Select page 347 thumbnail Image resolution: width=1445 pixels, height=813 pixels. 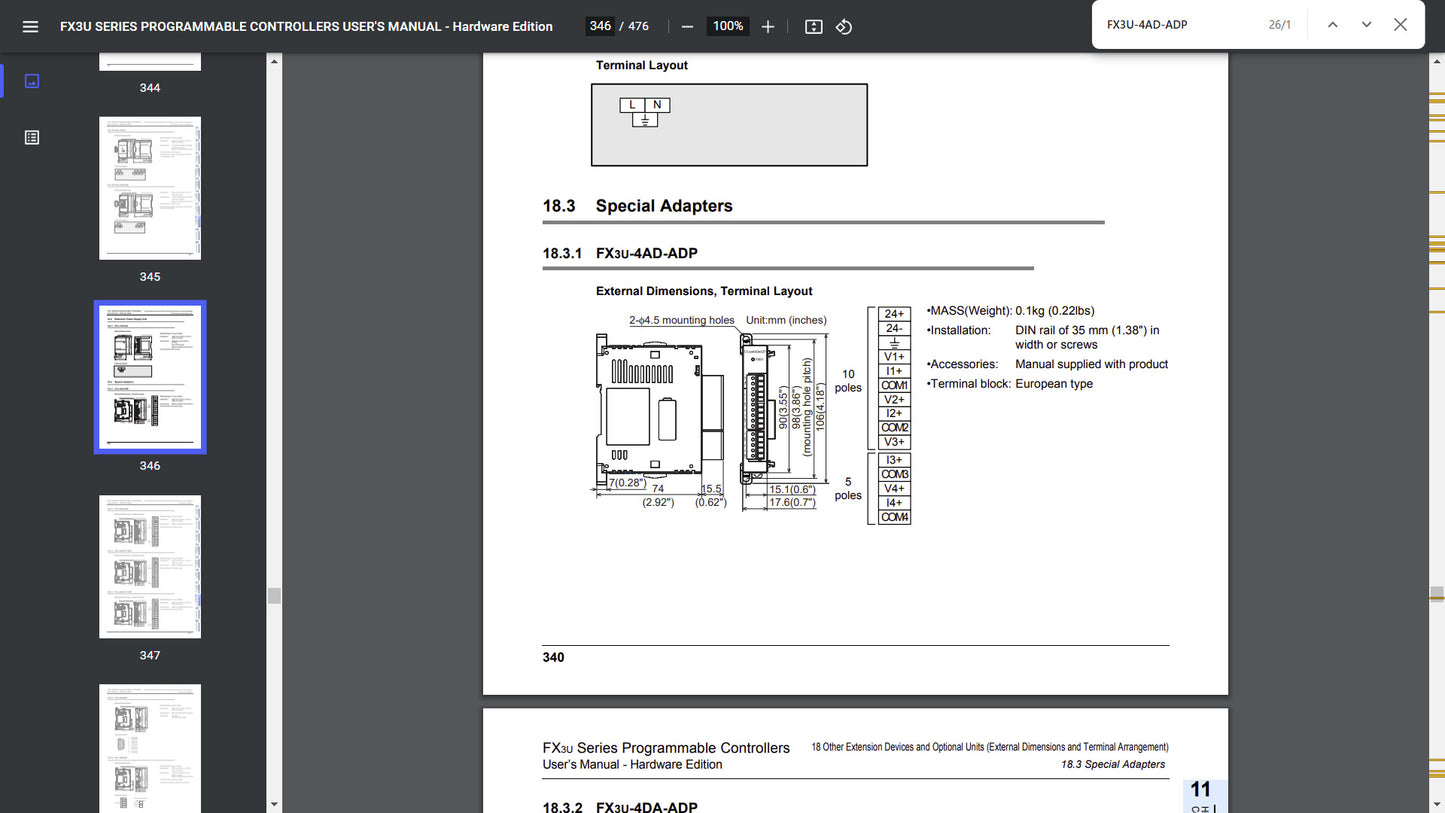(x=150, y=567)
